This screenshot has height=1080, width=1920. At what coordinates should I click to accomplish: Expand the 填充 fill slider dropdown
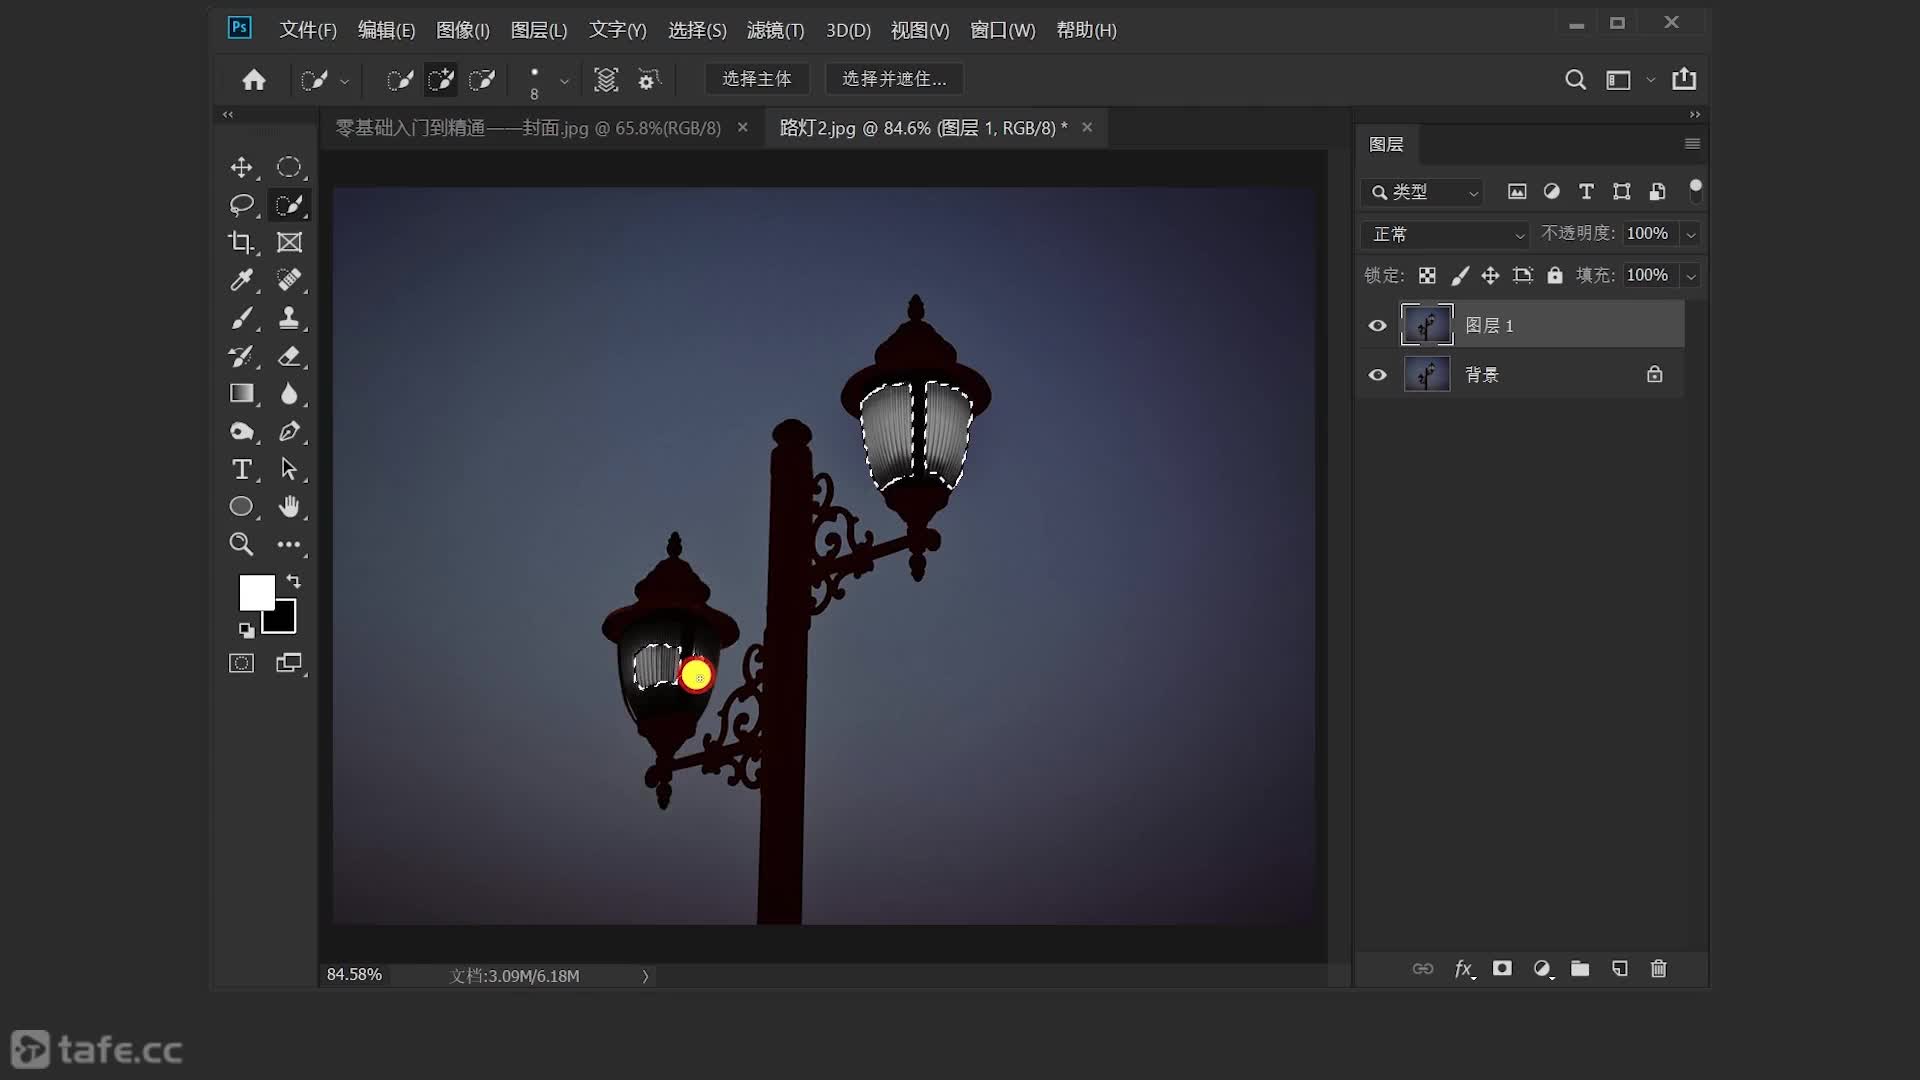[1691, 276]
